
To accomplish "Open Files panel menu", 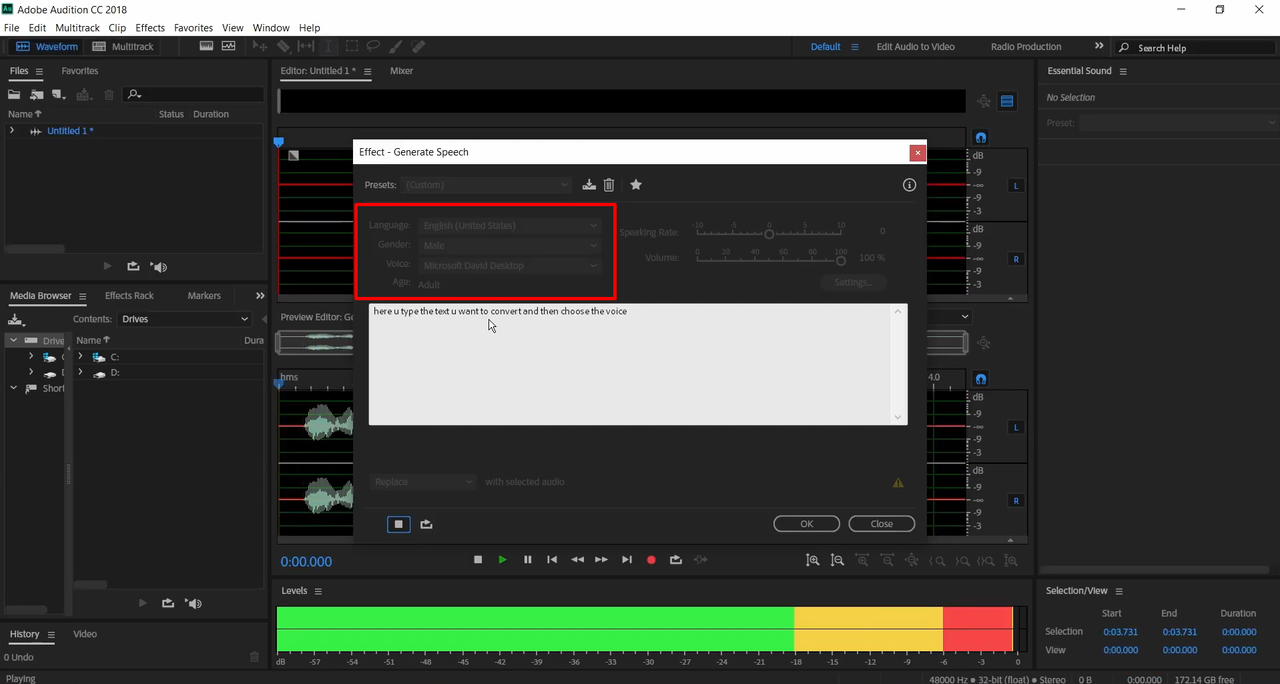I will point(39,72).
